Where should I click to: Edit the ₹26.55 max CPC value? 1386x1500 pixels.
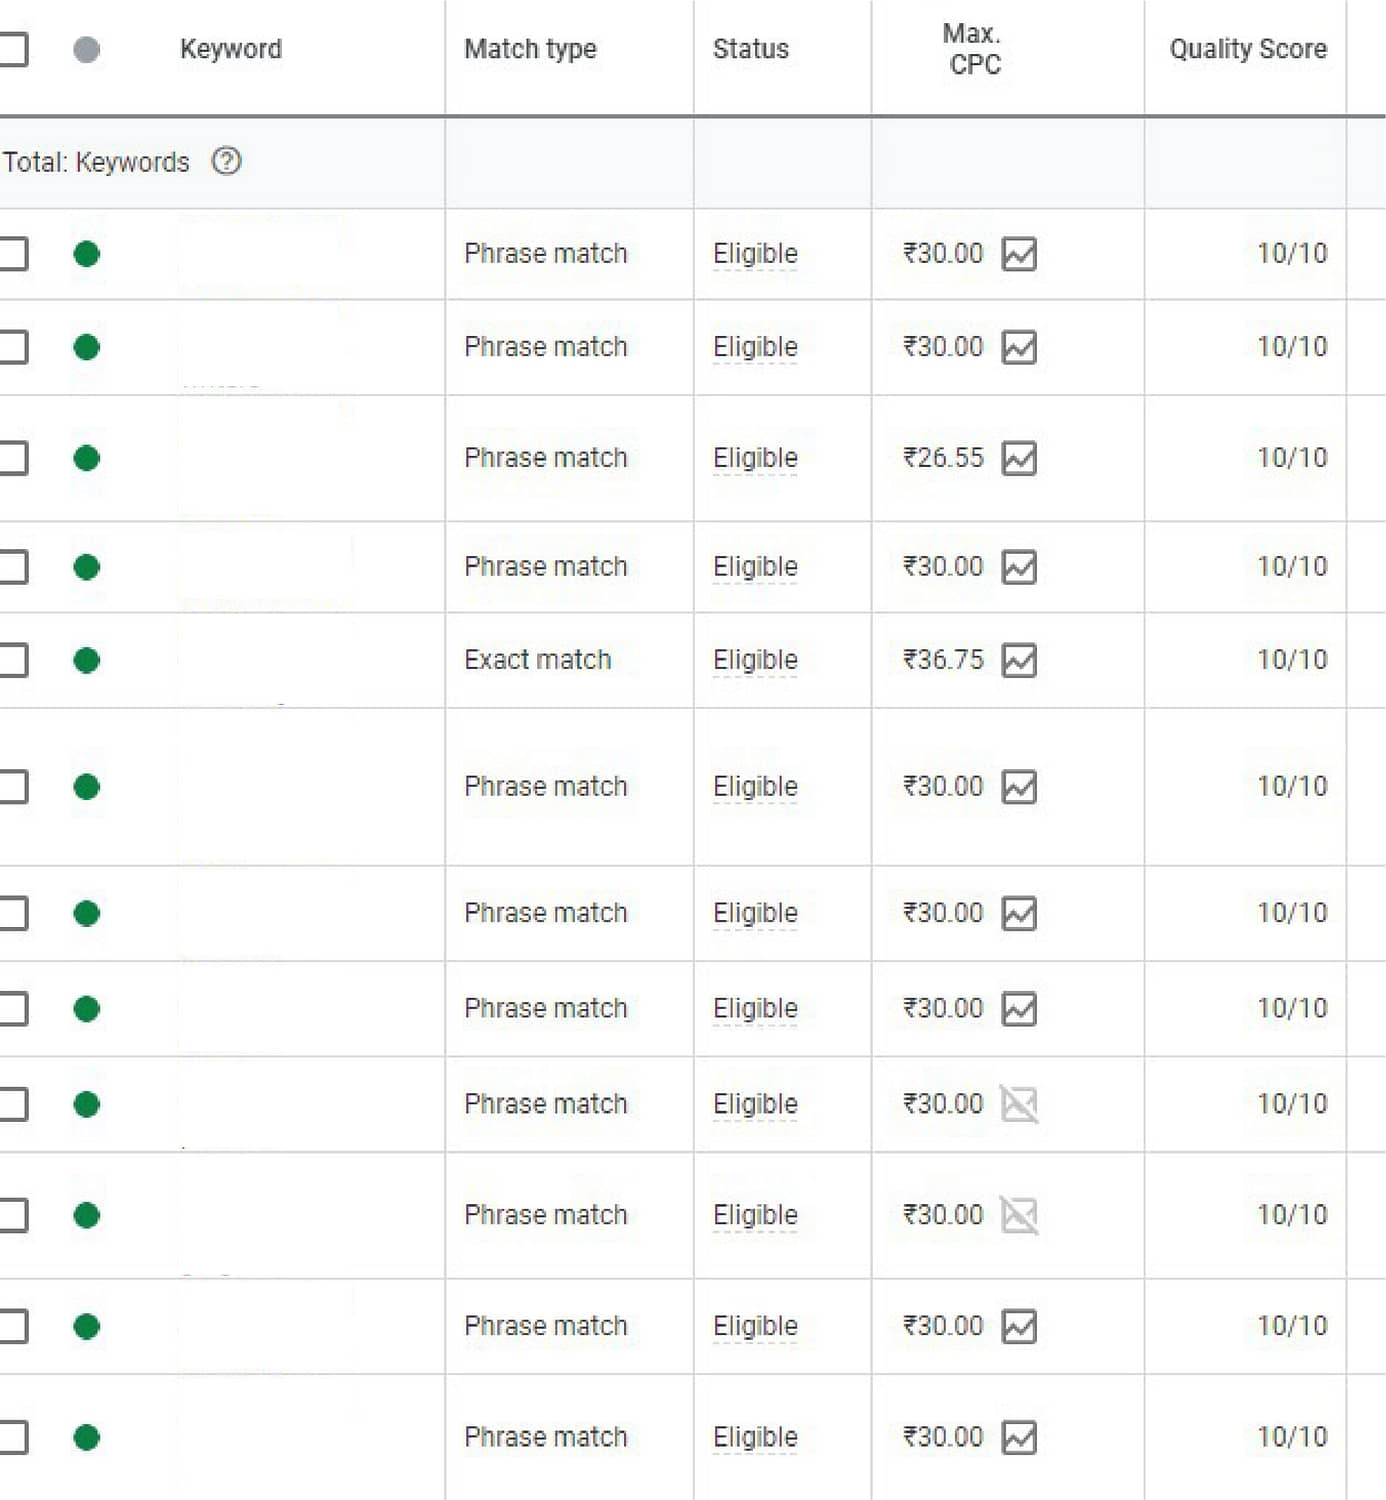(x=943, y=458)
